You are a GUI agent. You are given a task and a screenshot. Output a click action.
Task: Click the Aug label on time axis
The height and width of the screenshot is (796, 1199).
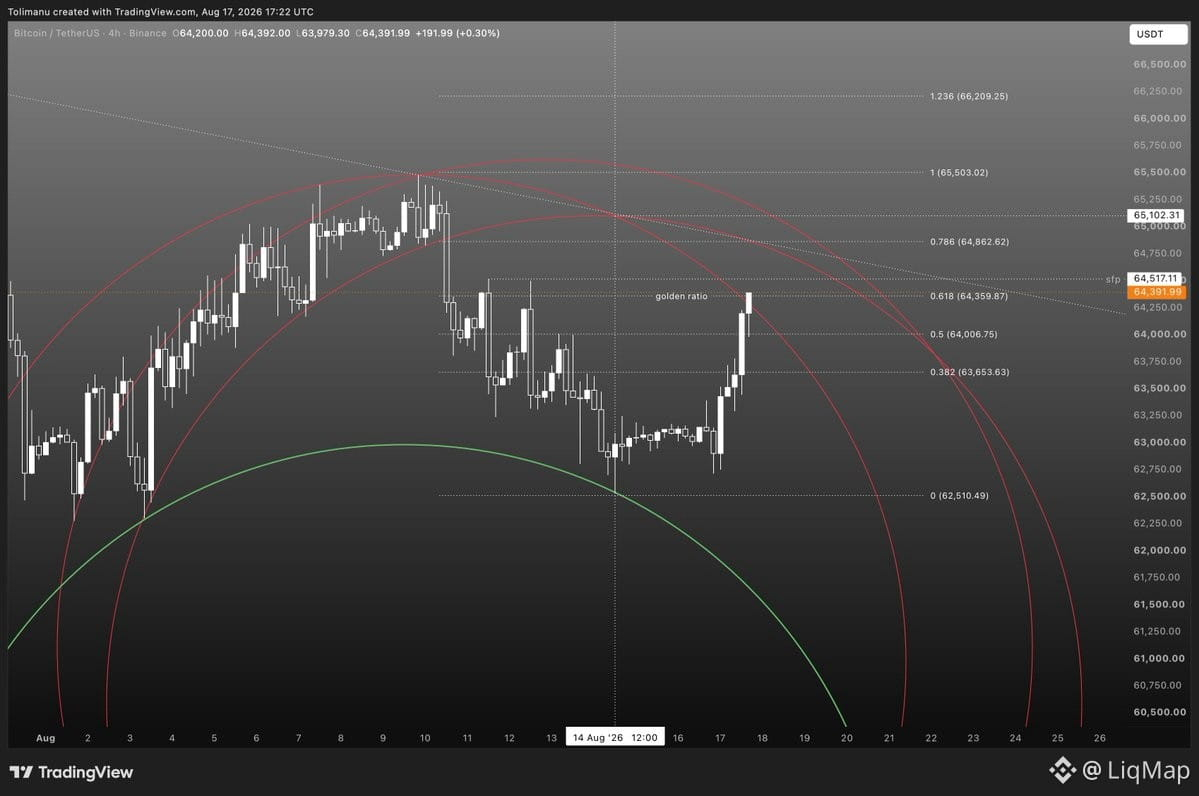tap(45, 738)
